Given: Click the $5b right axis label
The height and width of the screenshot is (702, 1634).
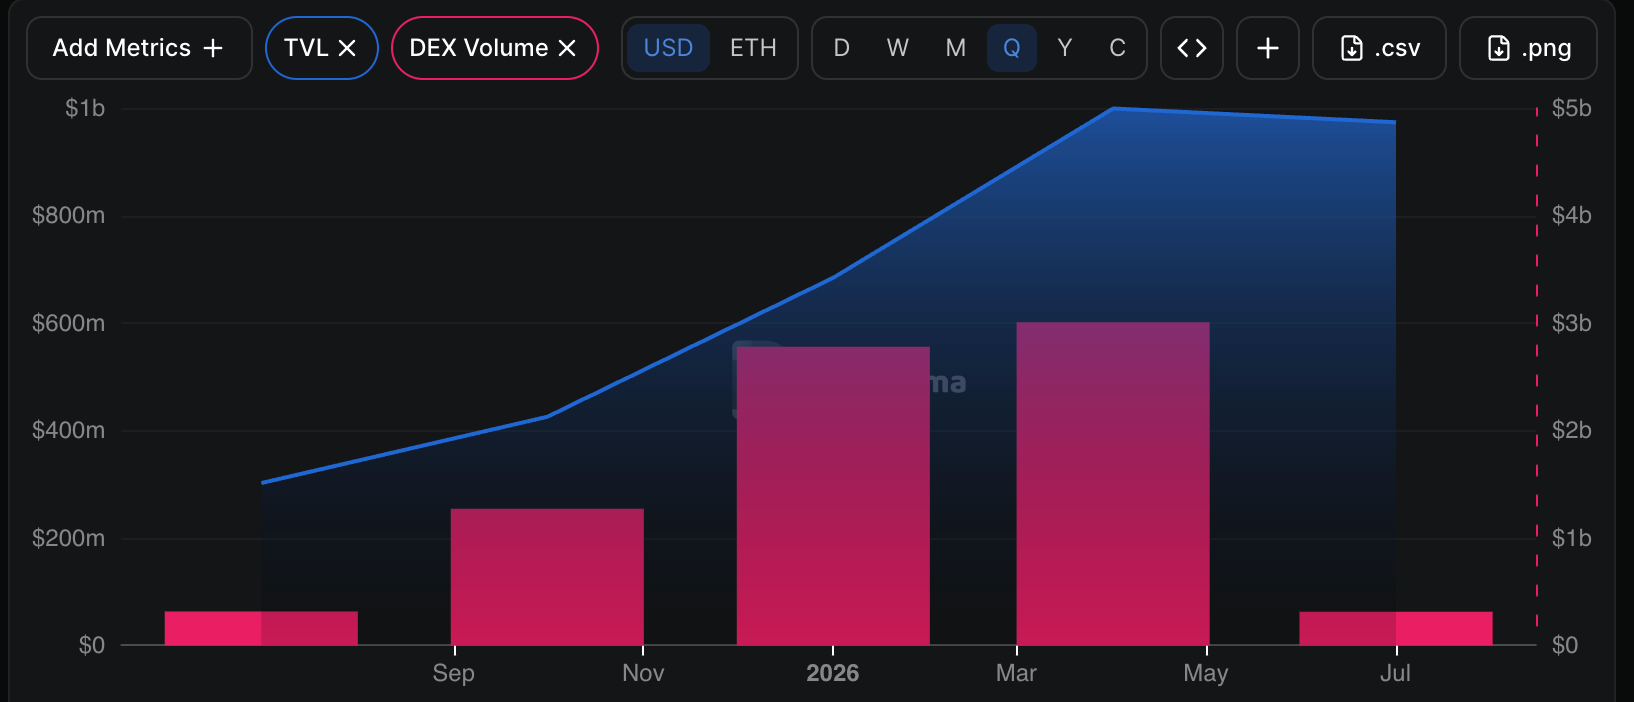Looking at the screenshot, I should point(1571,108).
